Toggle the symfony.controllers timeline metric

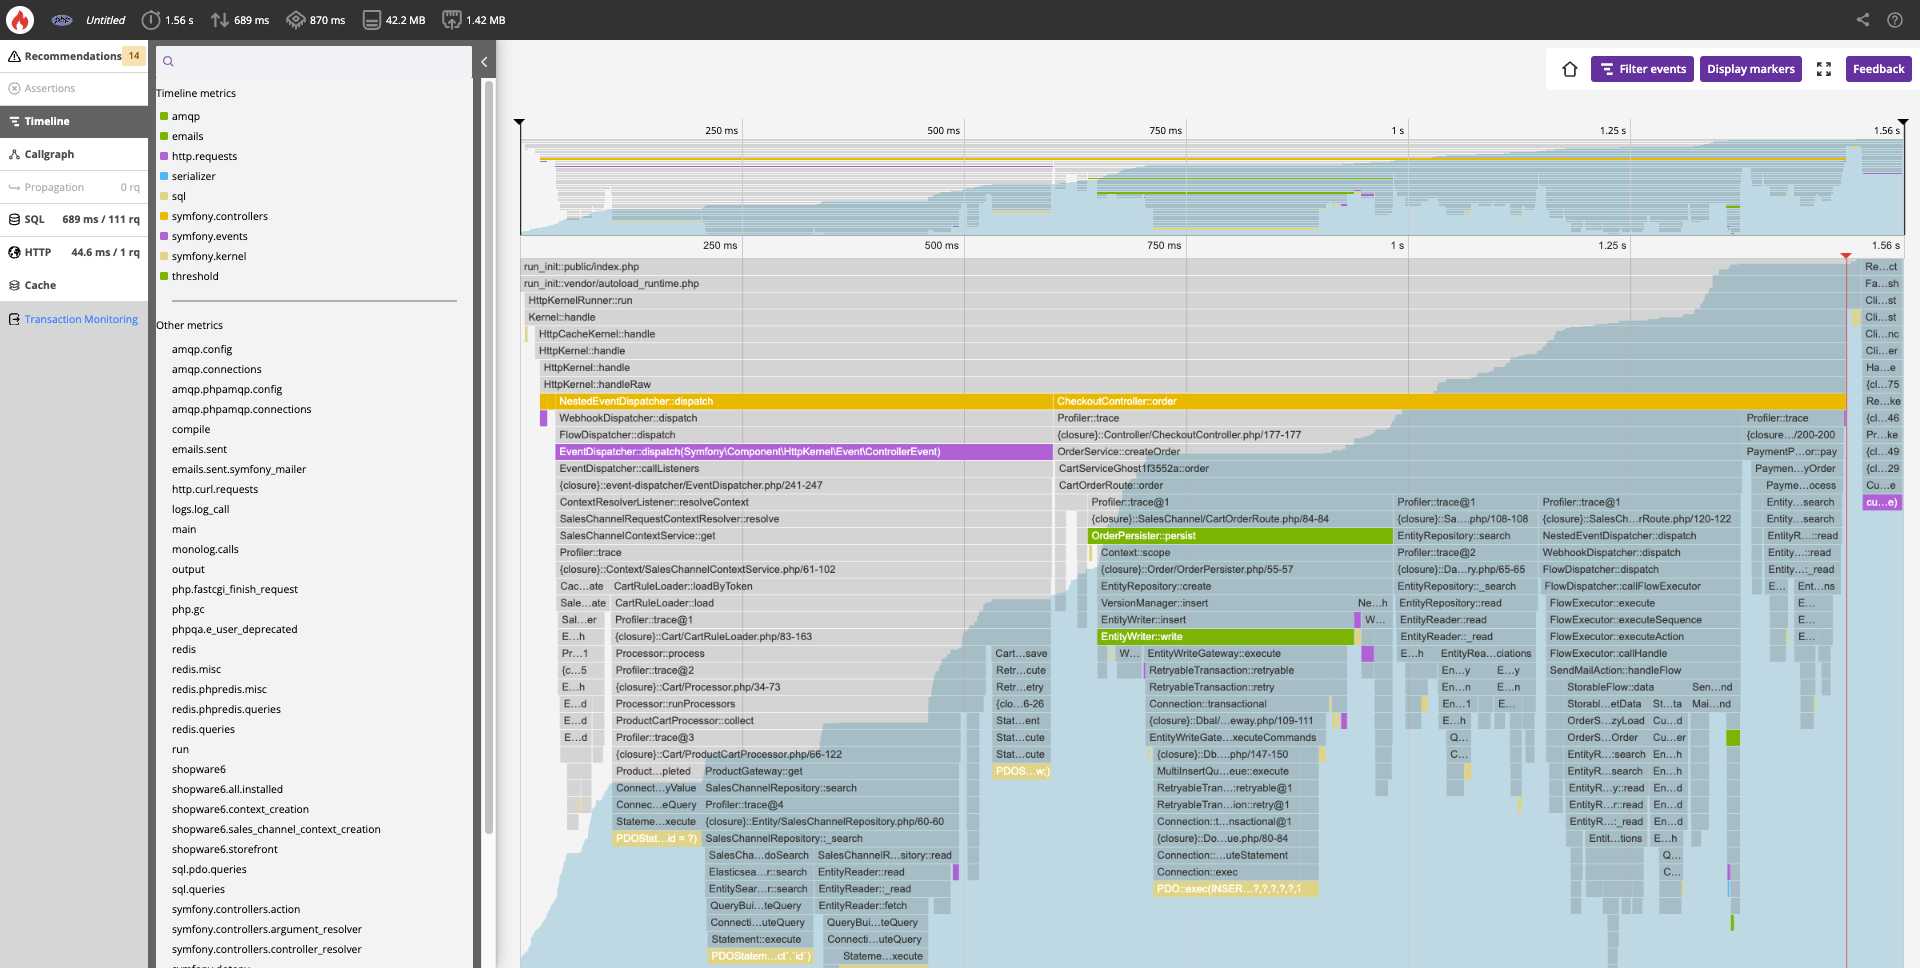(x=219, y=217)
